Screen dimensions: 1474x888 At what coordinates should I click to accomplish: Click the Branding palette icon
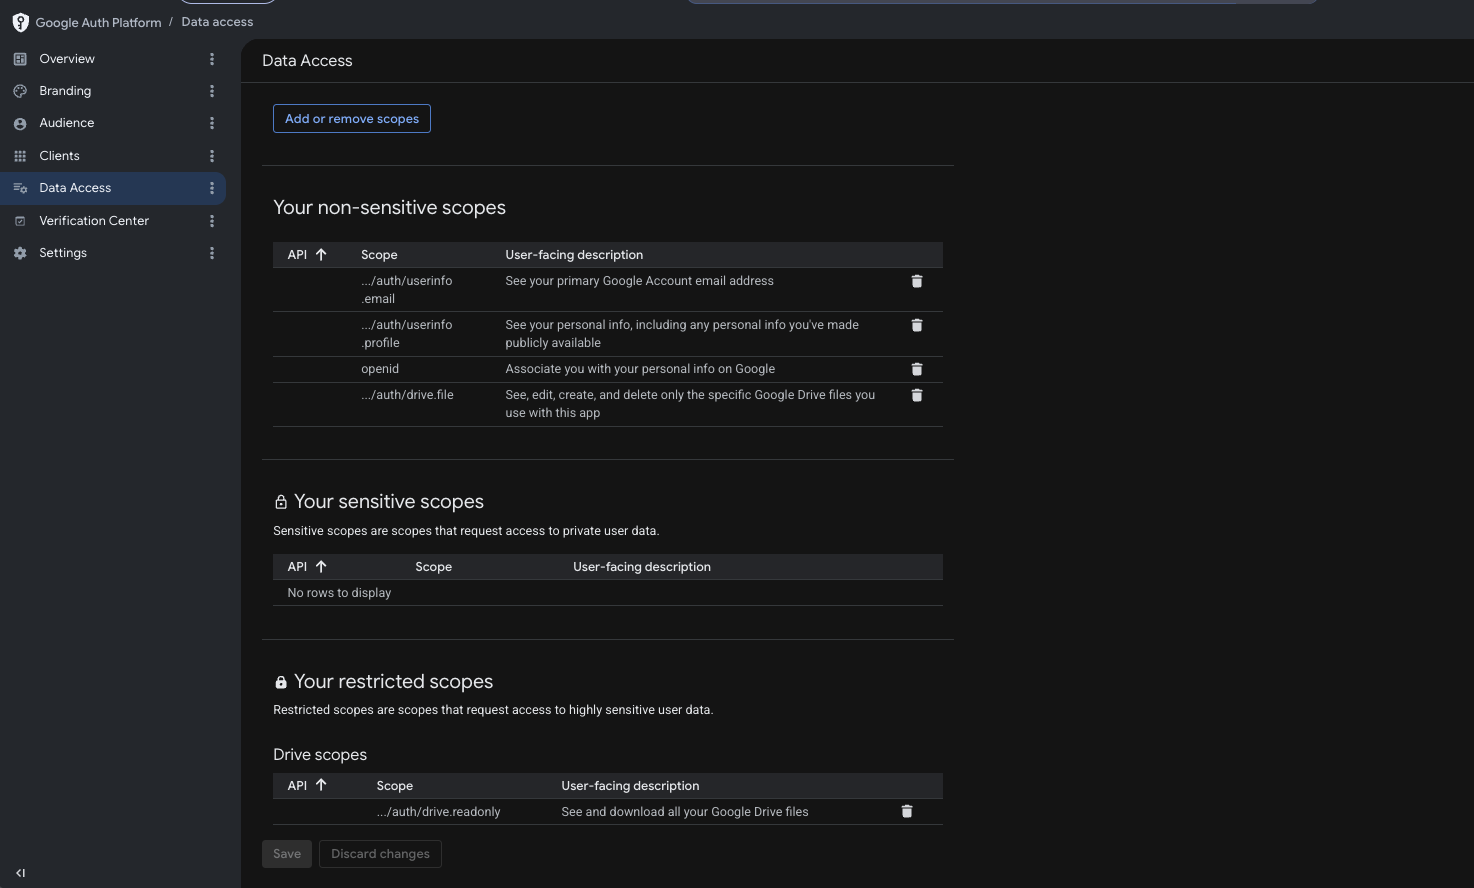[20, 91]
